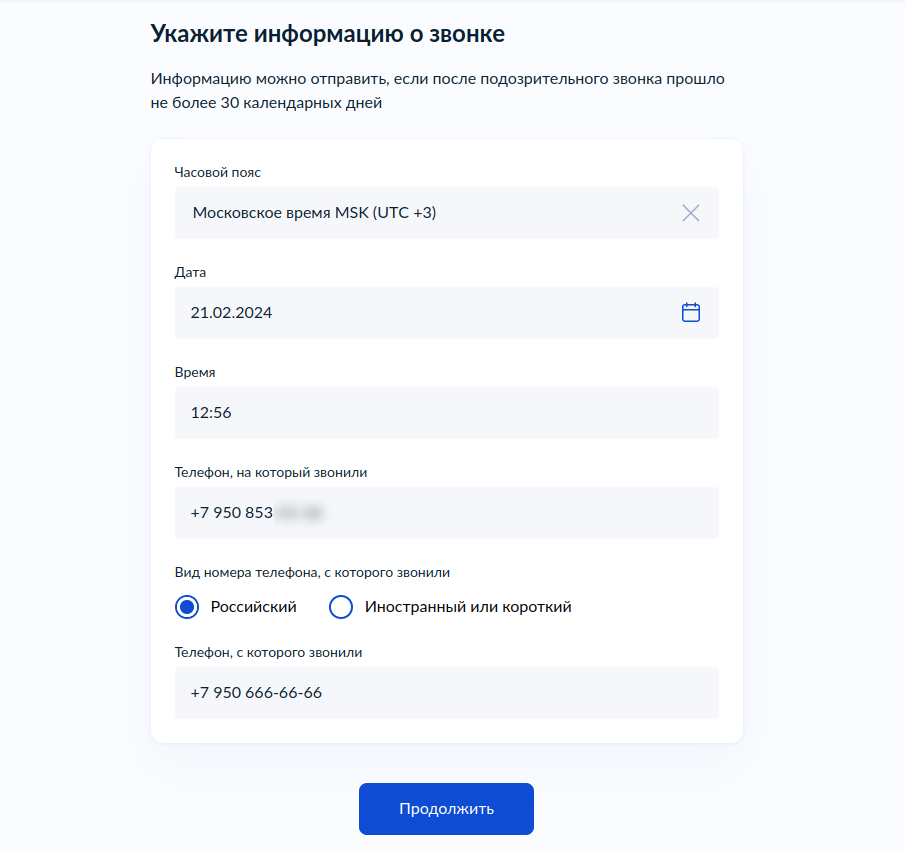Click the Время field label
Image resolution: width=905 pixels, height=852 pixels.
click(195, 372)
